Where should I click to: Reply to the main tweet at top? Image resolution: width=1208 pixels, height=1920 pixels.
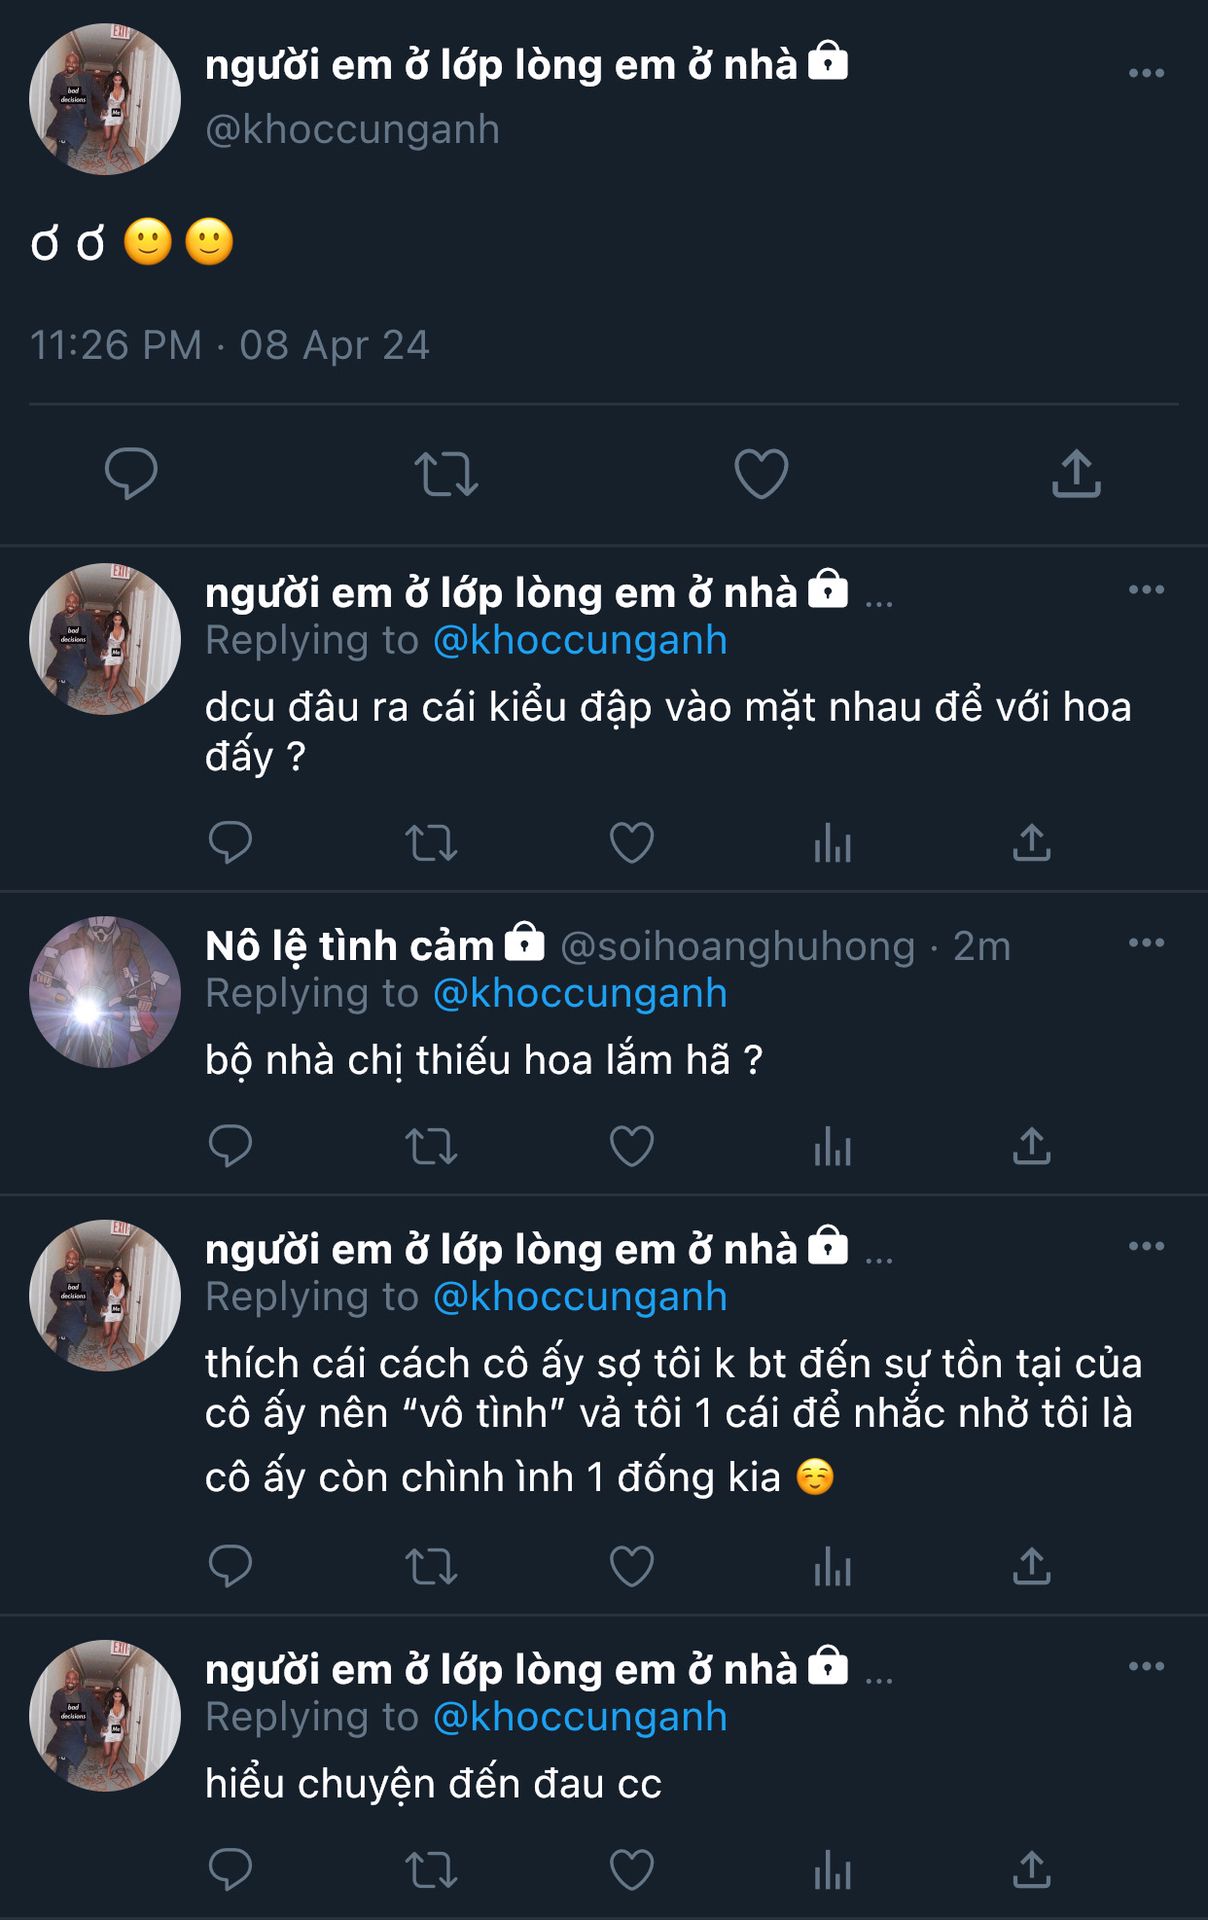(131, 473)
